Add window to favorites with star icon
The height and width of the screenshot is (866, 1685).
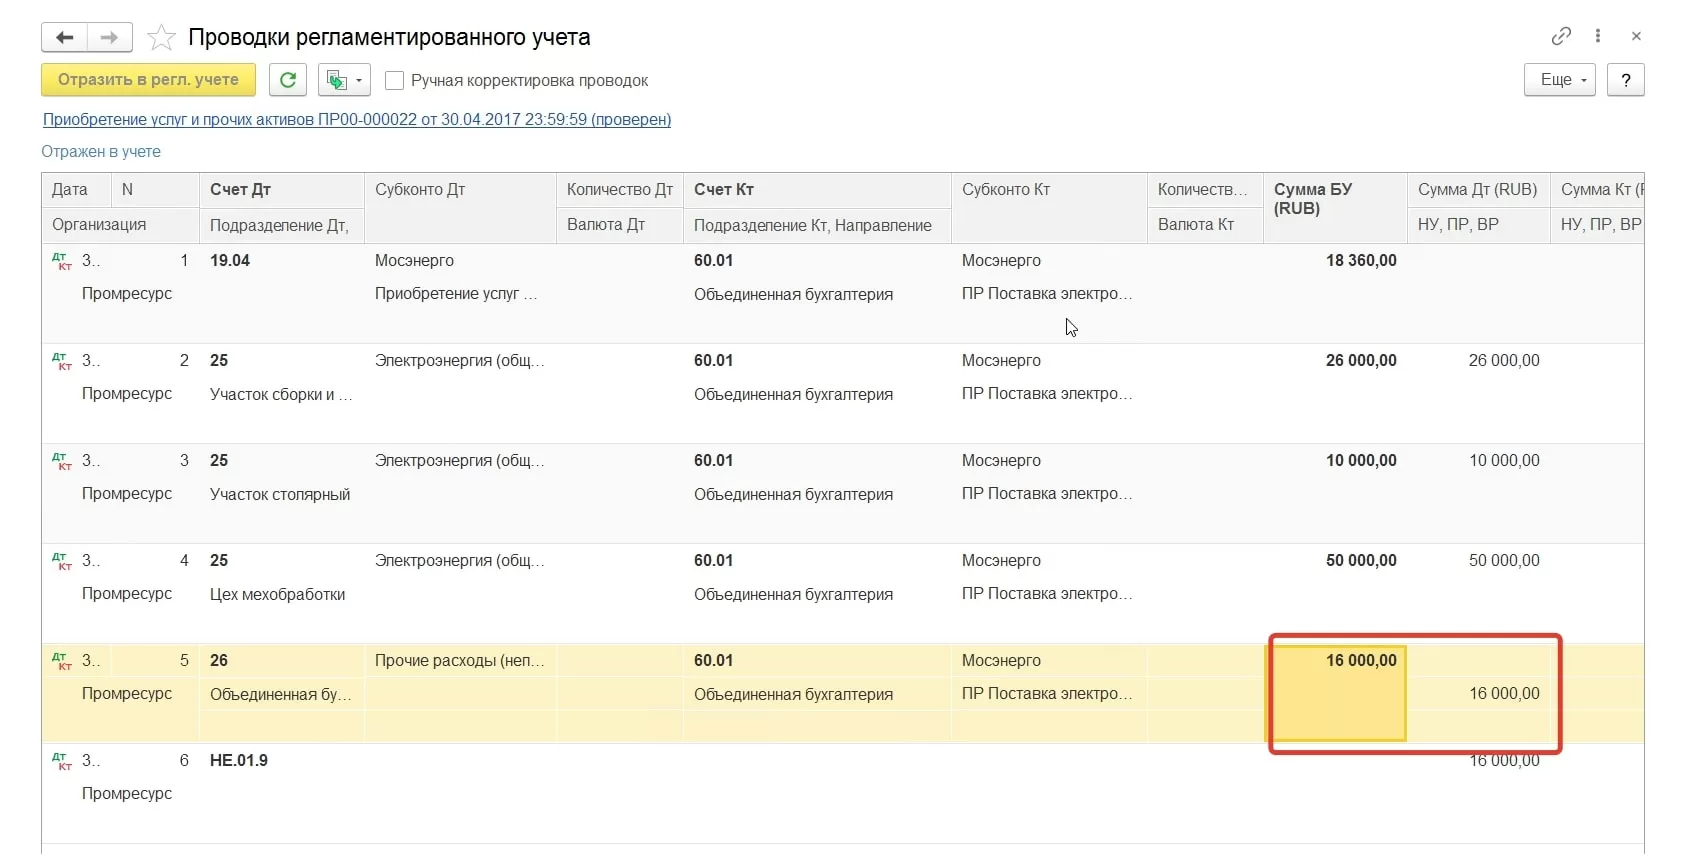tap(161, 38)
